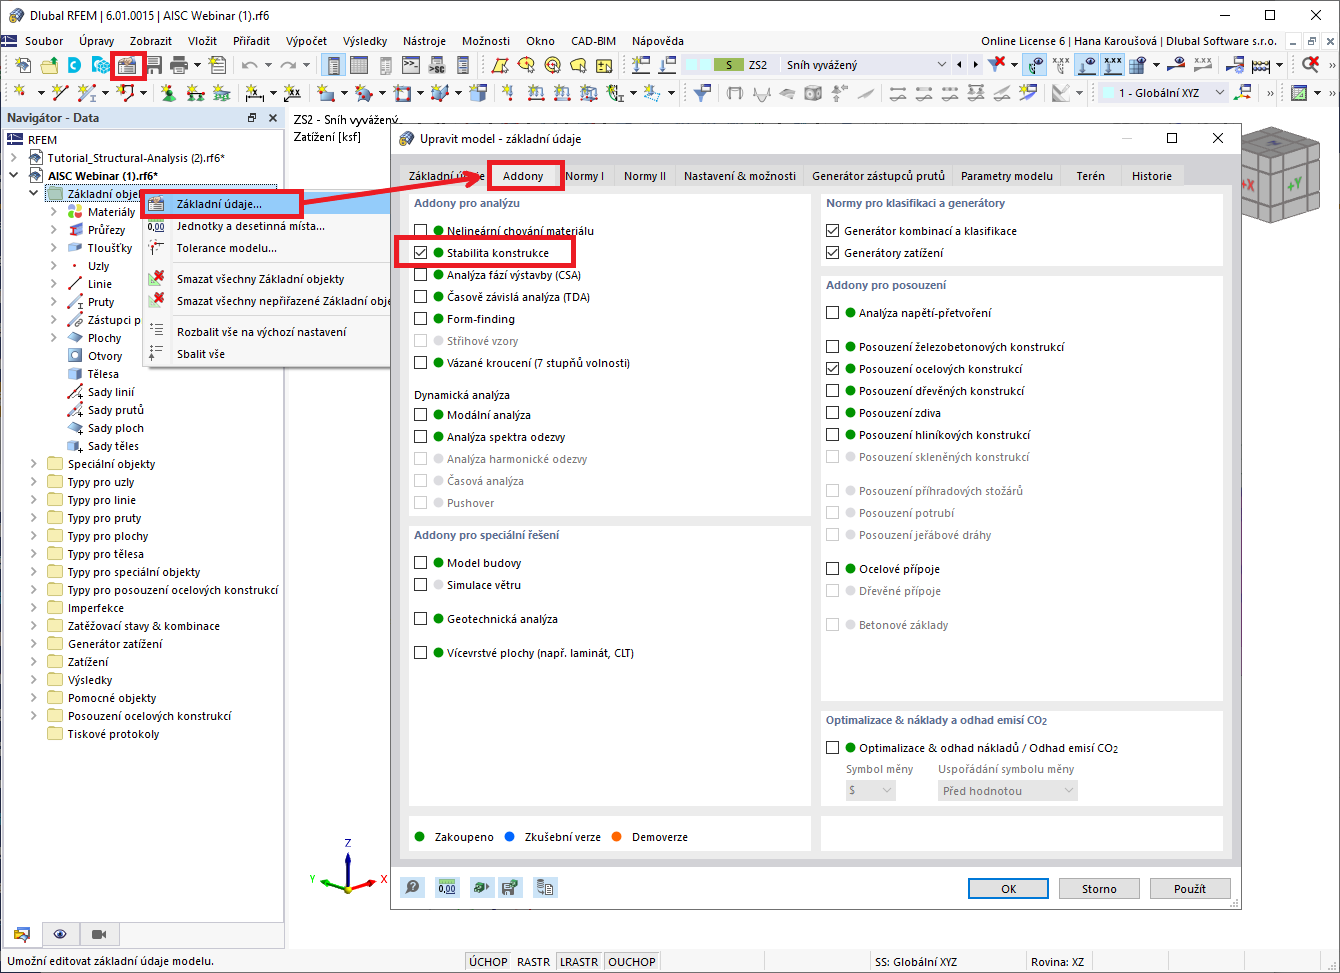
Task: Enable the Model budovy addon
Action: point(421,562)
